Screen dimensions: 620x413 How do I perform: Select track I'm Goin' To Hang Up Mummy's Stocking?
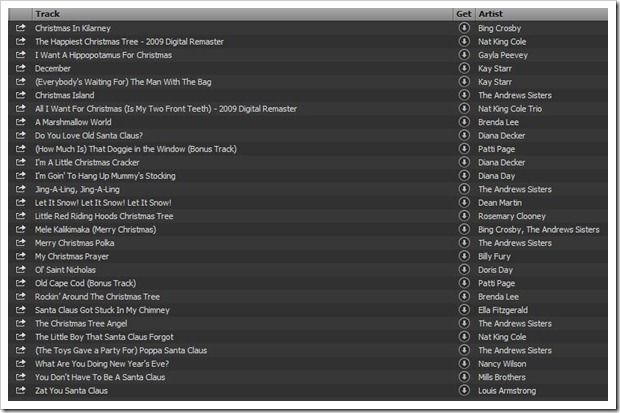click(105, 176)
